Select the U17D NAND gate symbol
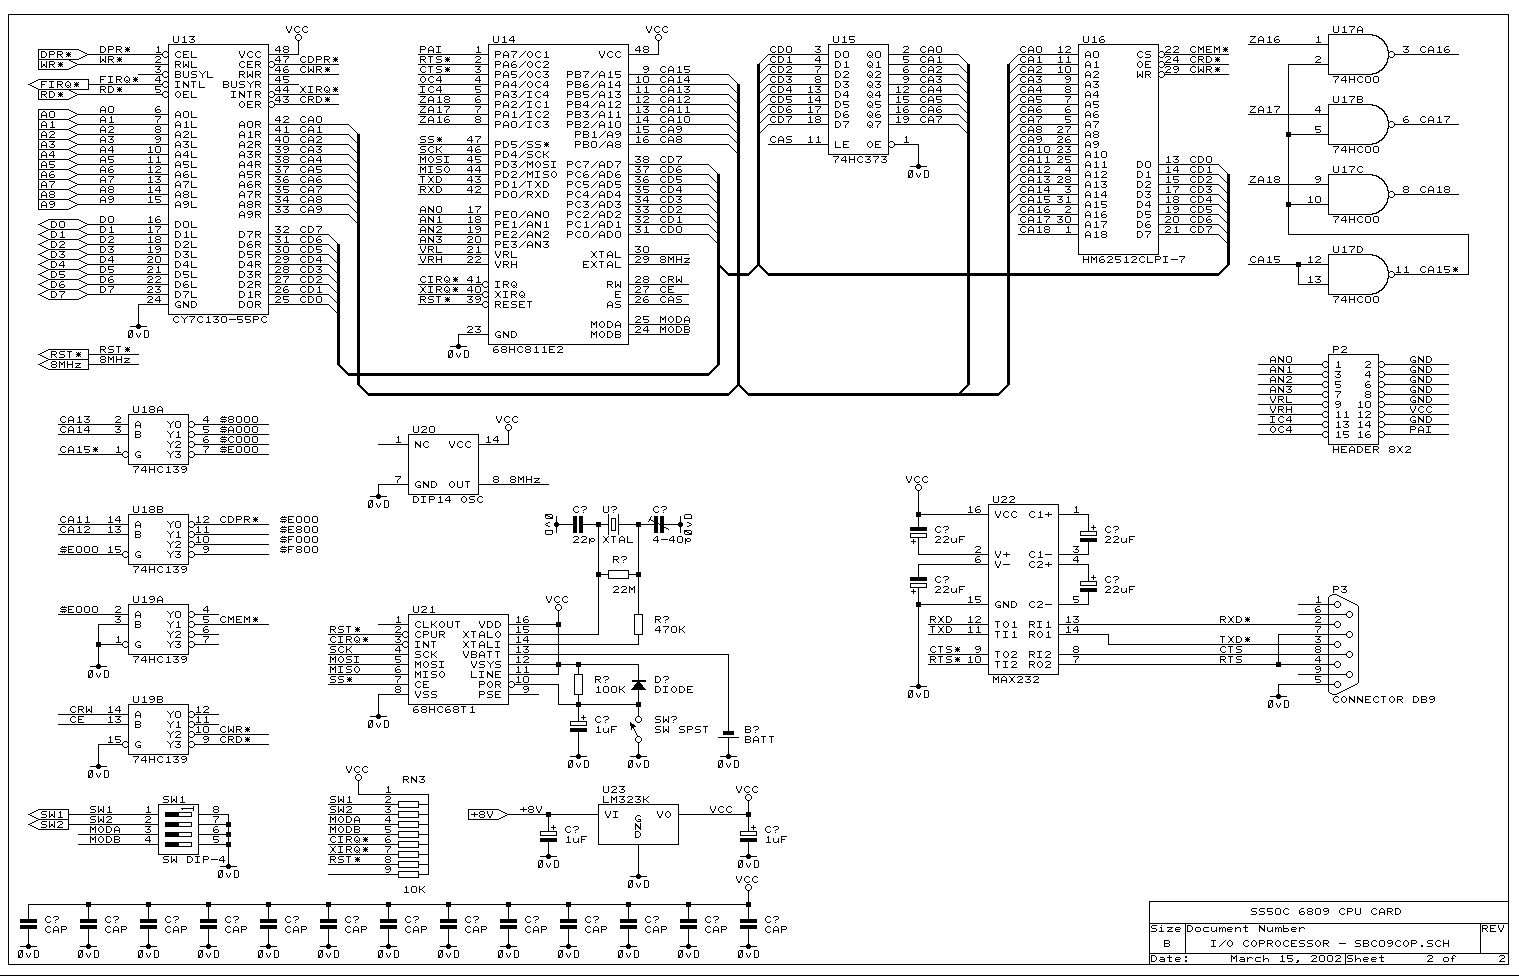 pyautogui.click(x=1358, y=270)
